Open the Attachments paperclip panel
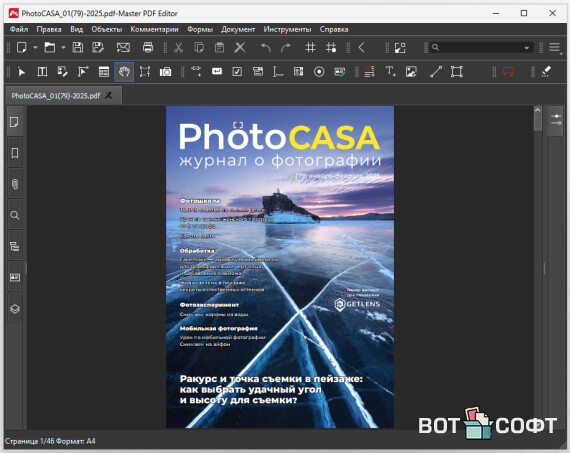The width and height of the screenshot is (570, 453). pos(15,184)
